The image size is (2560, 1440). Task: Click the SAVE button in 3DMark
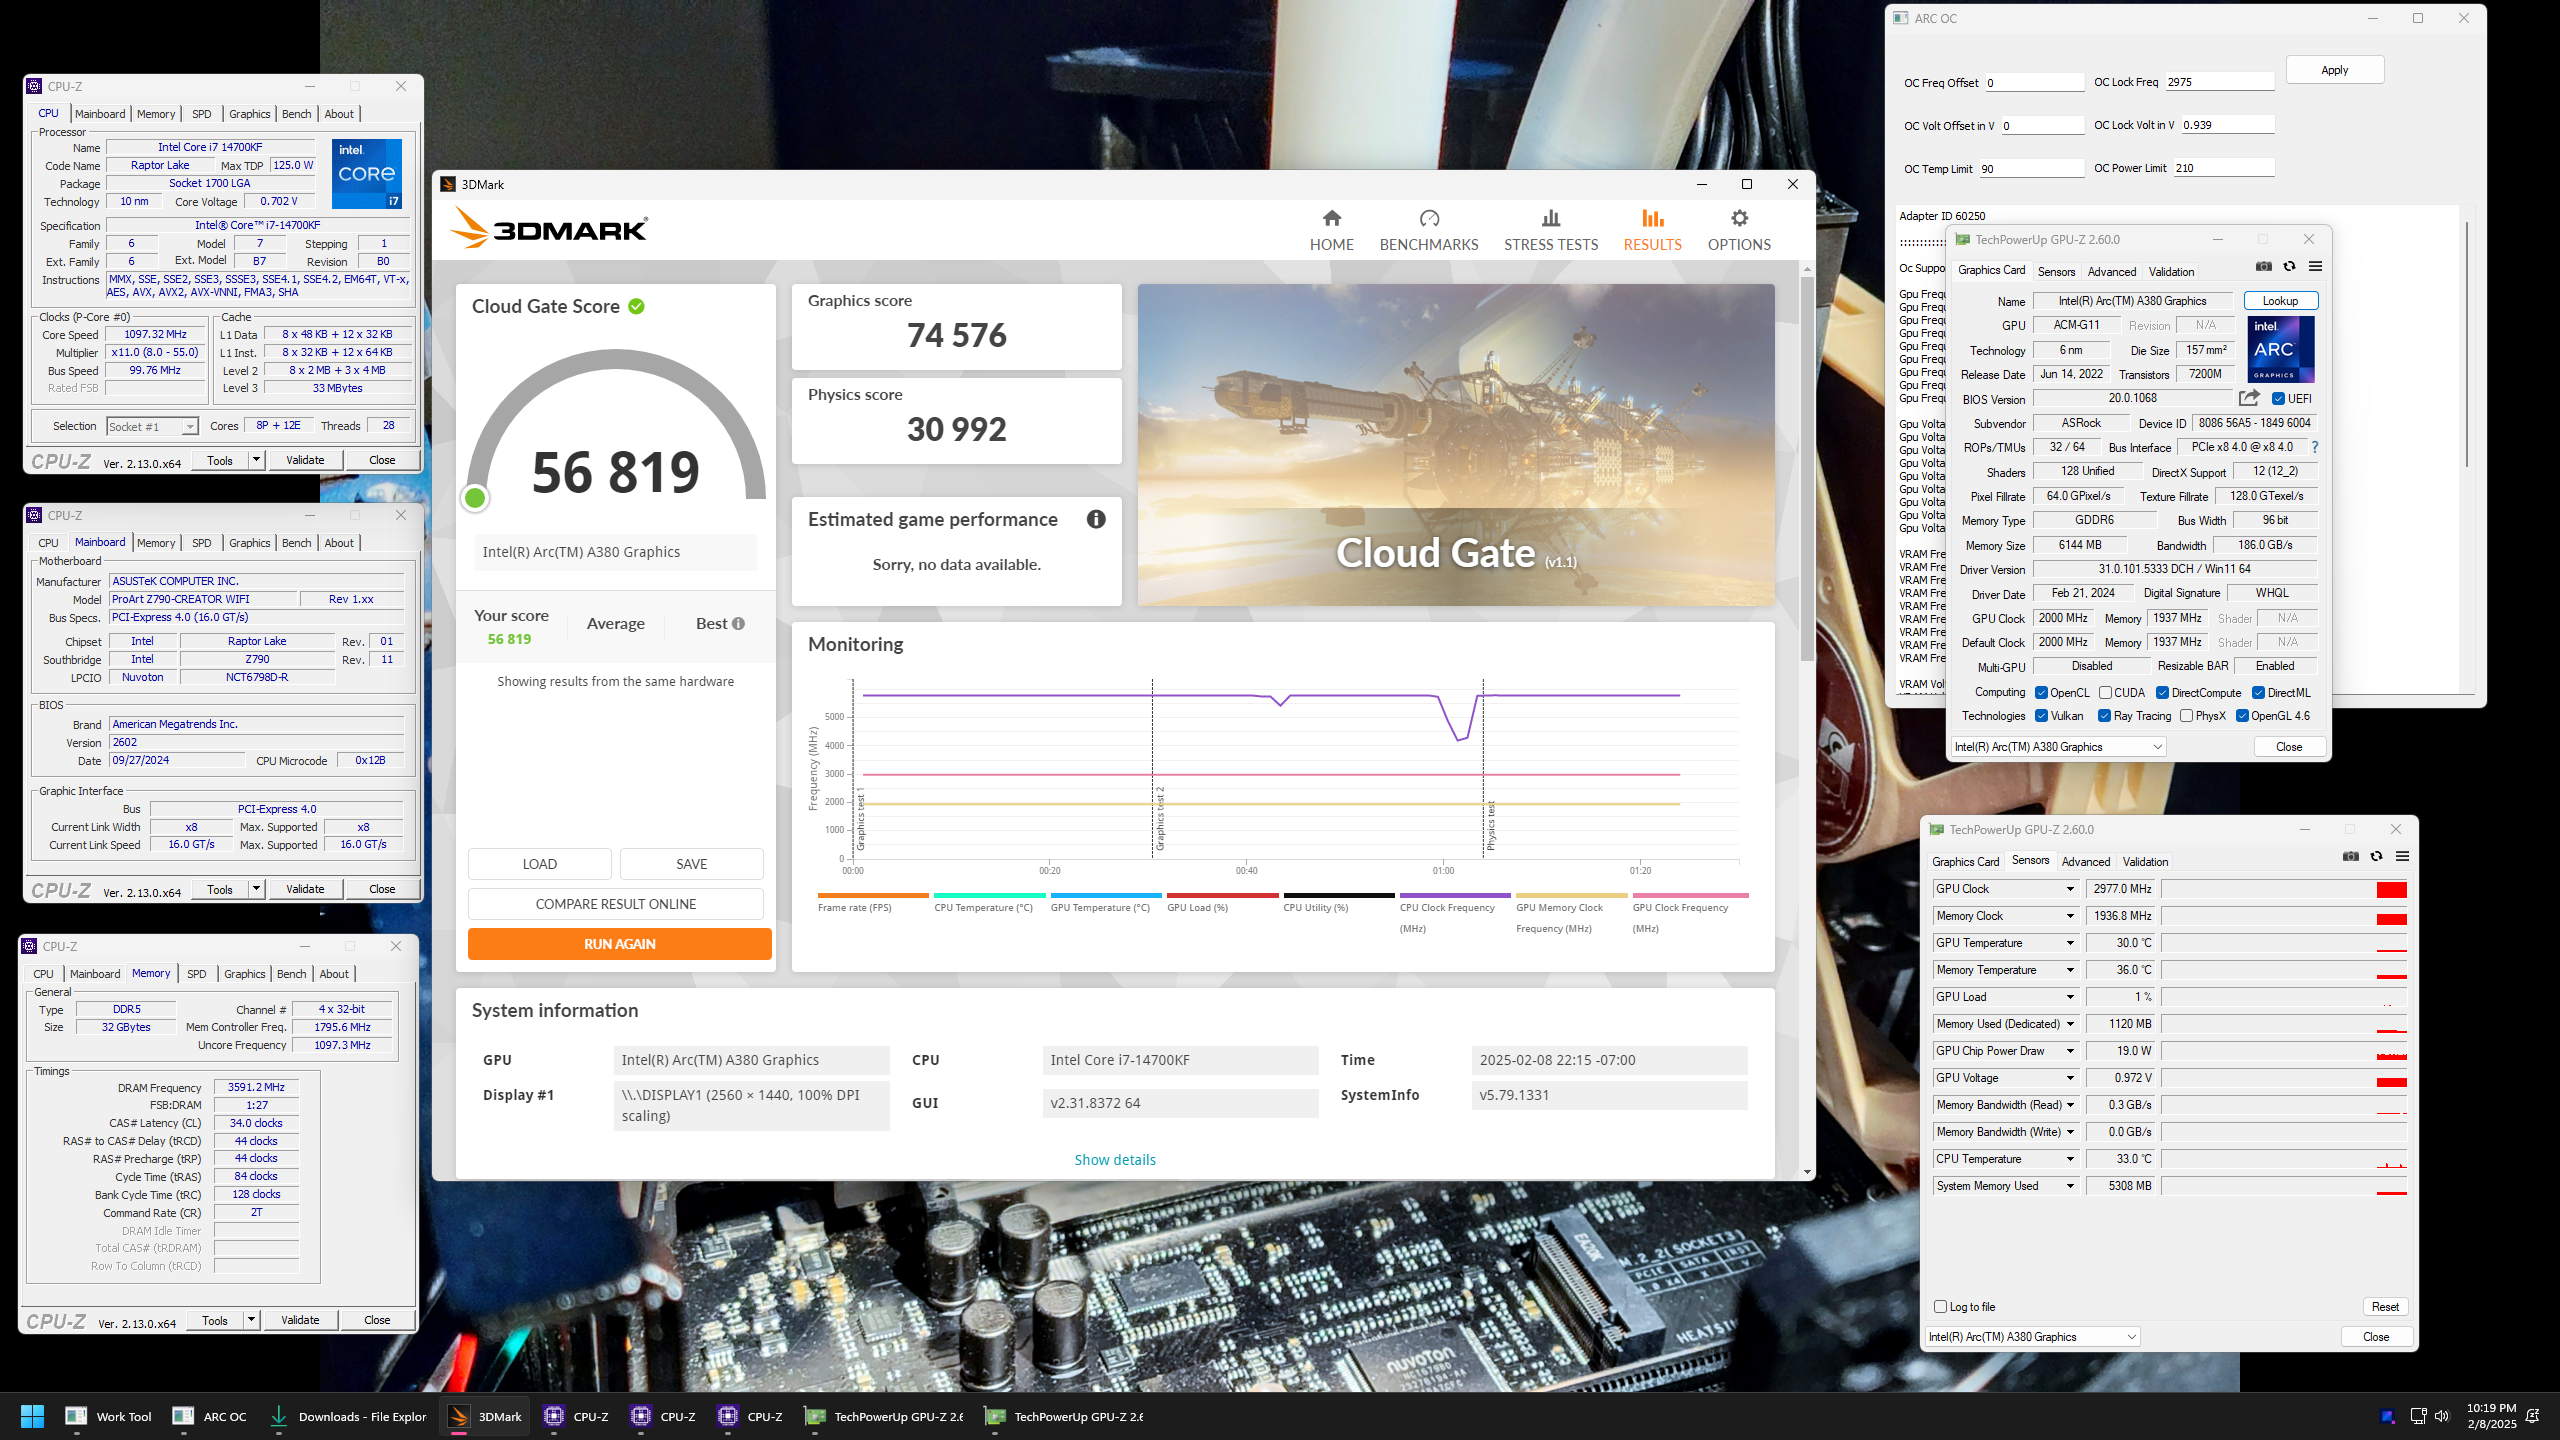pos(691,863)
